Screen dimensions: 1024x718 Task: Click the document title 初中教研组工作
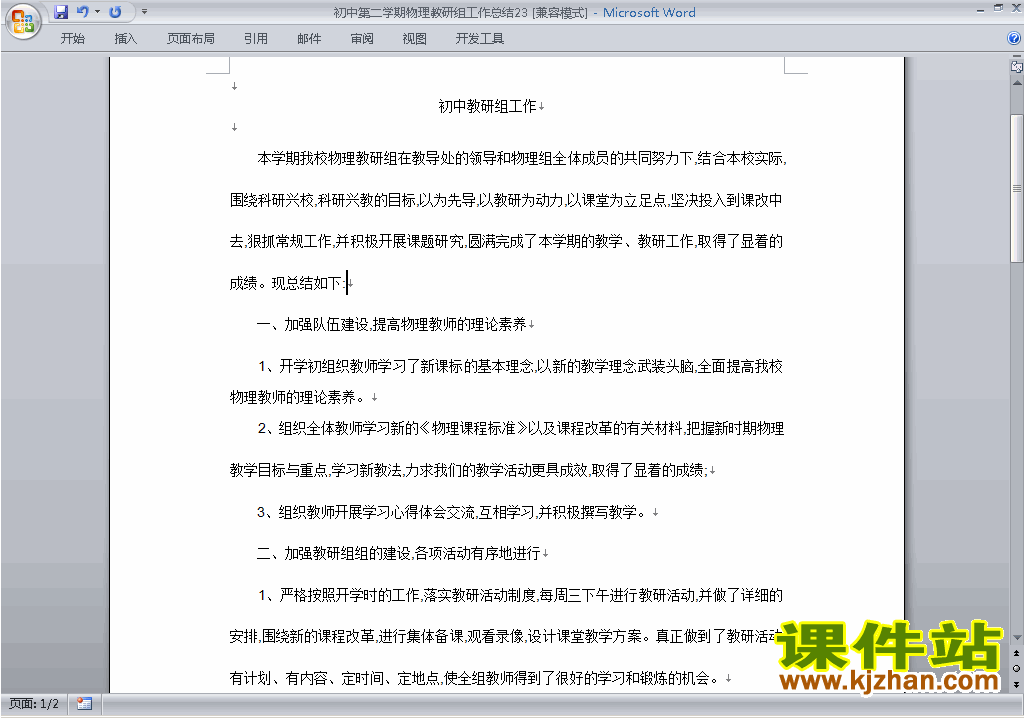click(487, 106)
